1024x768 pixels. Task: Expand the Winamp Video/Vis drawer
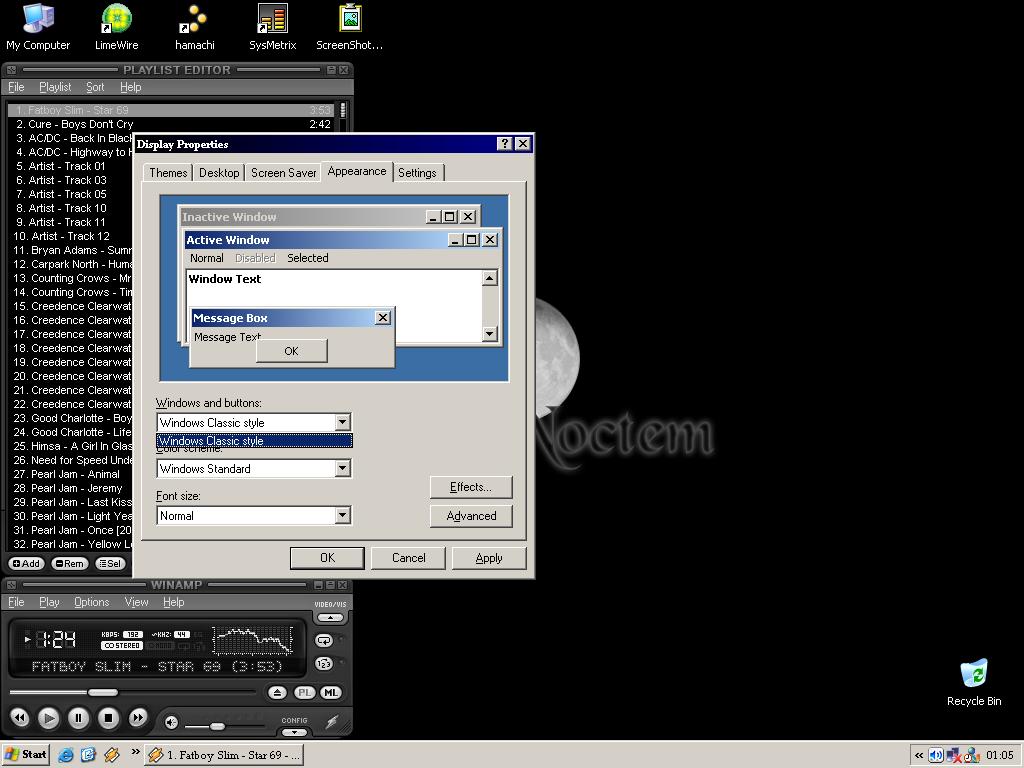[x=330, y=617]
